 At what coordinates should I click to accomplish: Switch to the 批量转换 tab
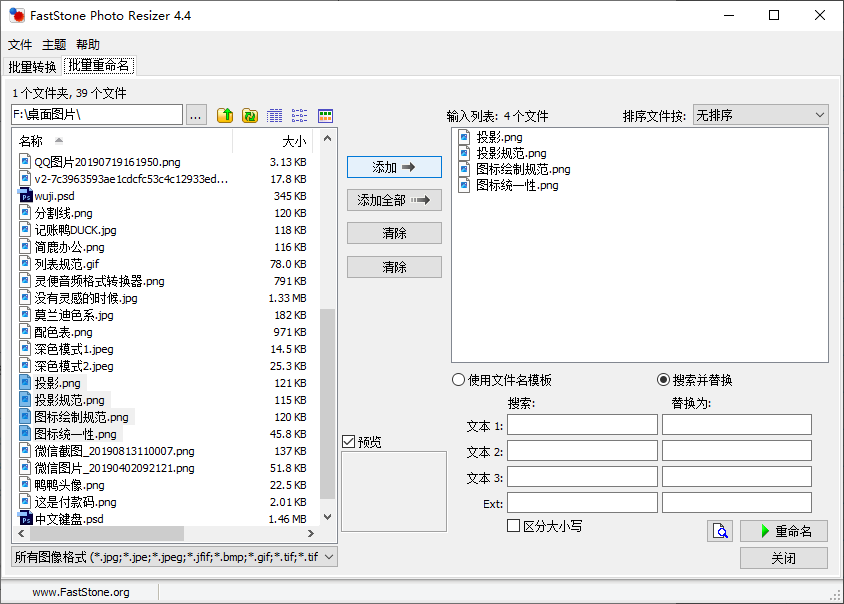(x=32, y=67)
